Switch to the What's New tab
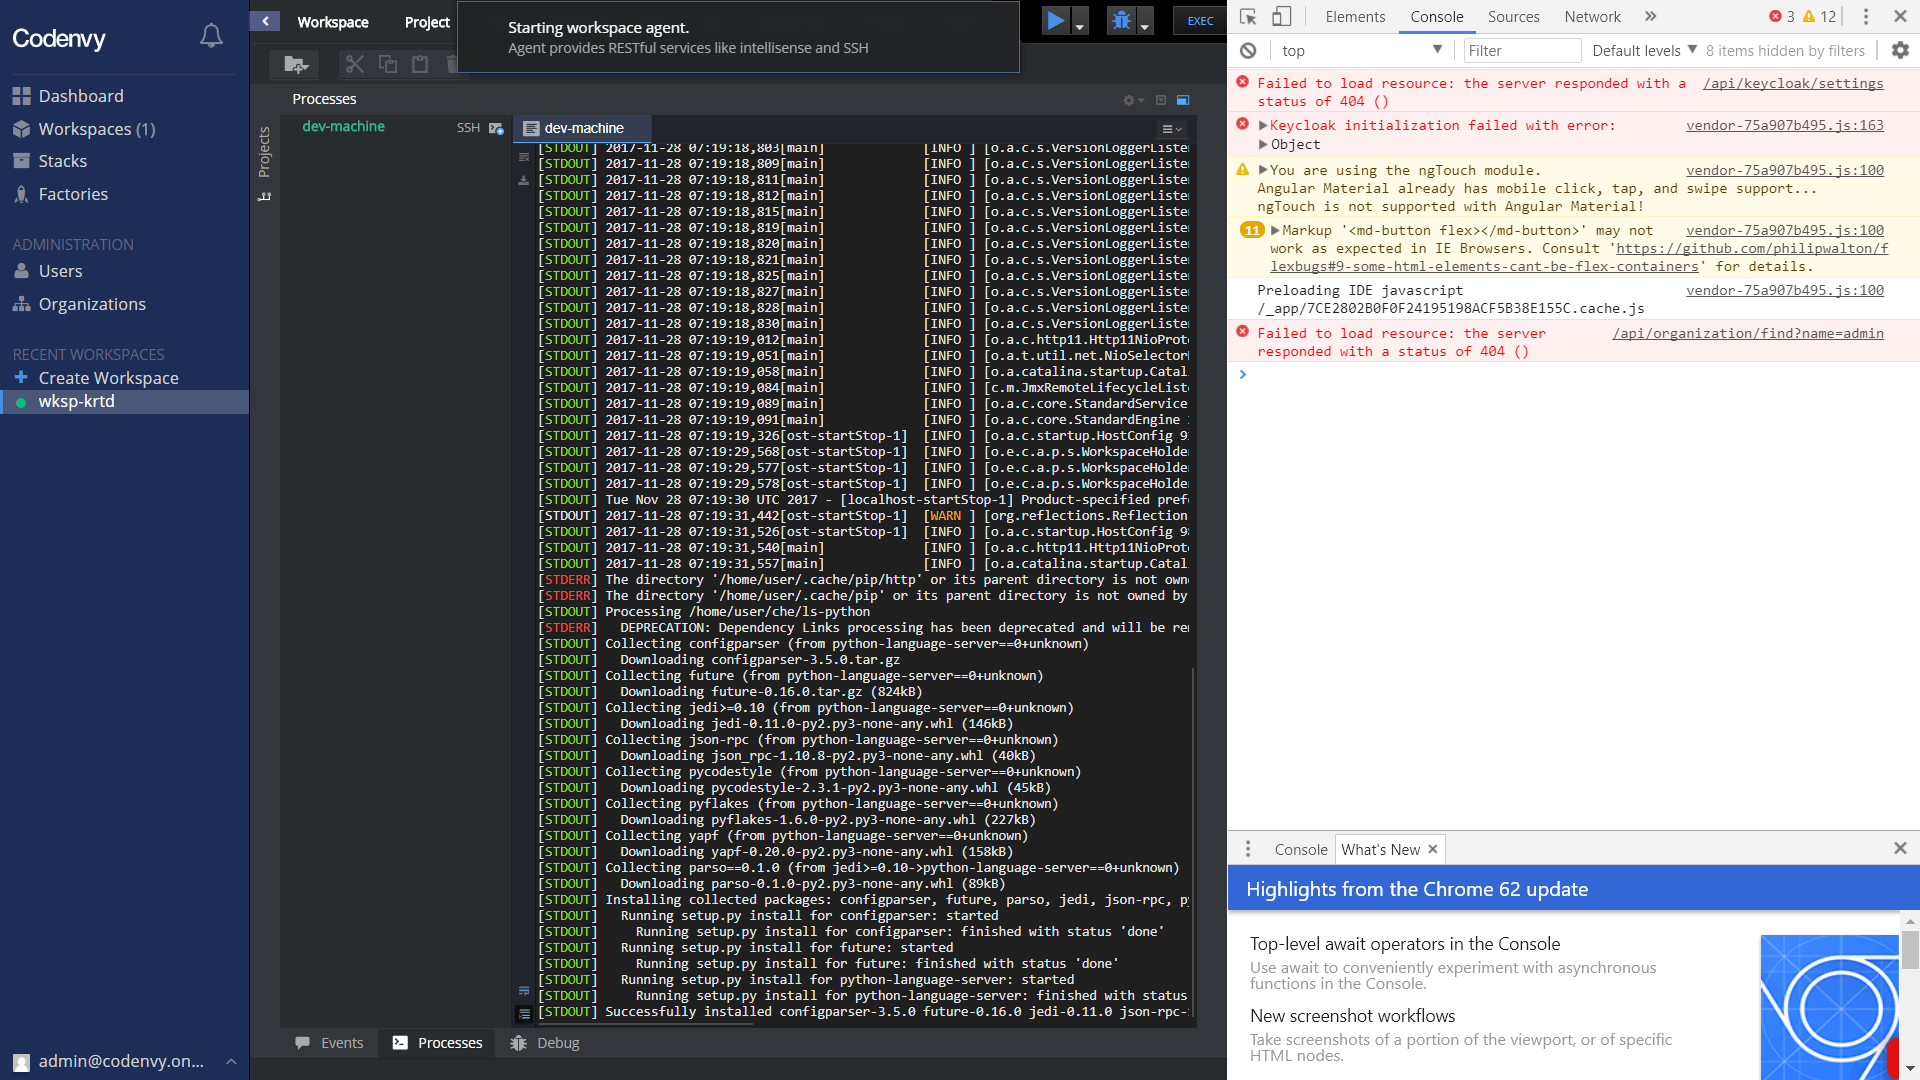Image resolution: width=1920 pixels, height=1080 pixels. 1381,849
